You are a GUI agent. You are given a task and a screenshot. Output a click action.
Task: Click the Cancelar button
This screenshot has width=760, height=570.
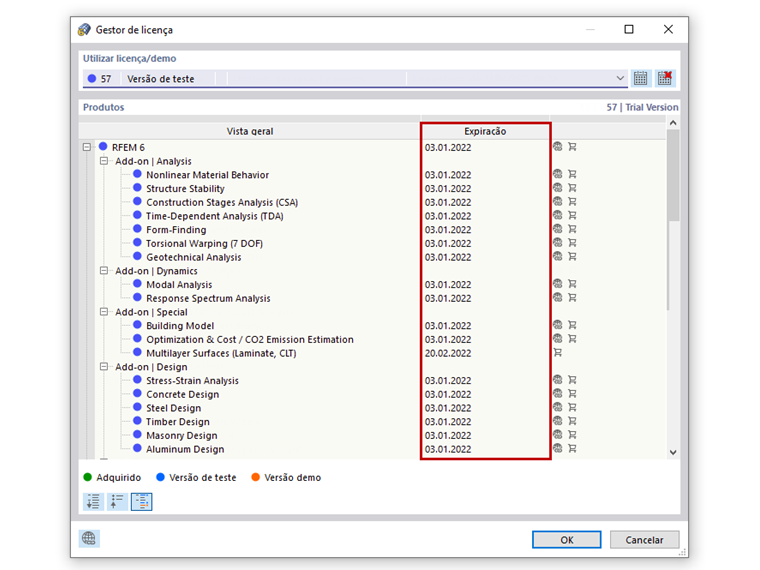point(644,539)
